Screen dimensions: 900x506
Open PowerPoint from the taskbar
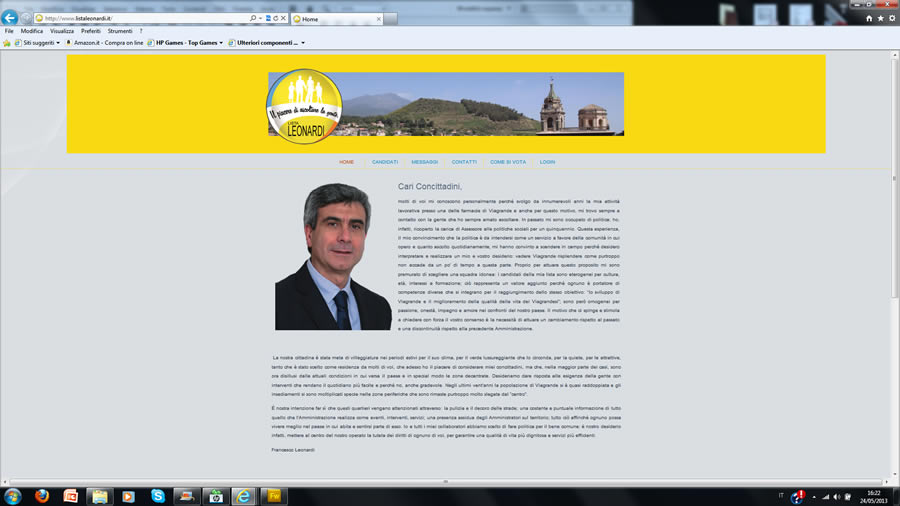[x=71, y=496]
